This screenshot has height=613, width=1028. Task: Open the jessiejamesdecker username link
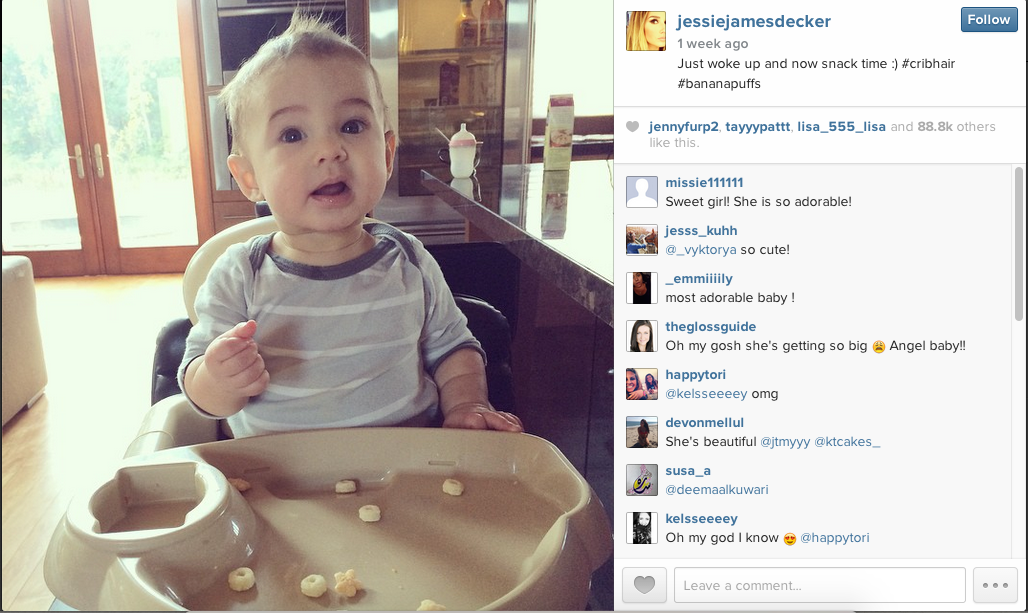pyautogui.click(x=754, y=22)
